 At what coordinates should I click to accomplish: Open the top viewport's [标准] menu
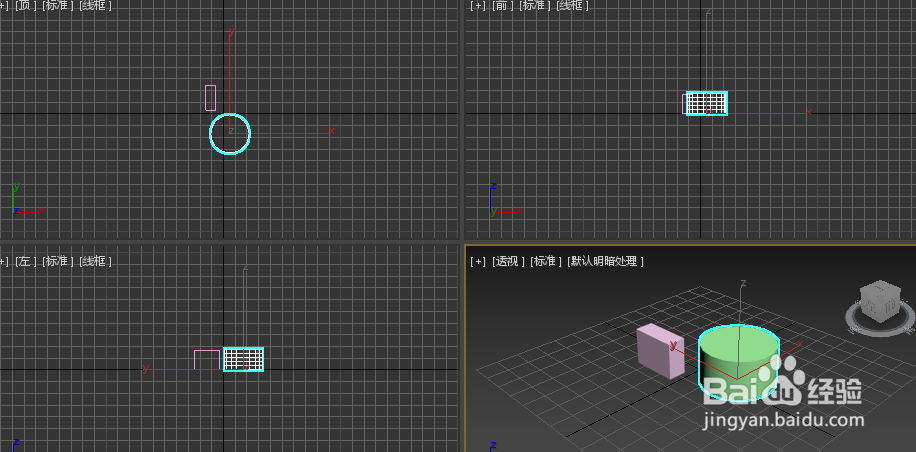coord(58,5)
